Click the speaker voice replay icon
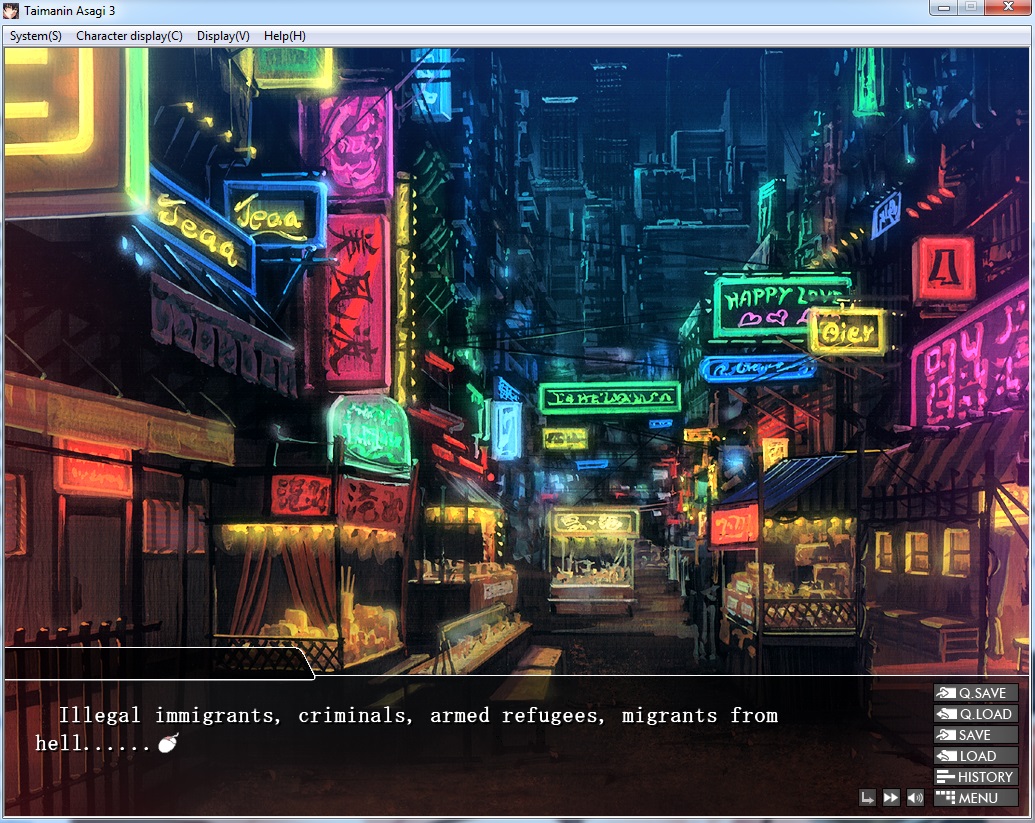1035x823 pixels. coord(915,798)
